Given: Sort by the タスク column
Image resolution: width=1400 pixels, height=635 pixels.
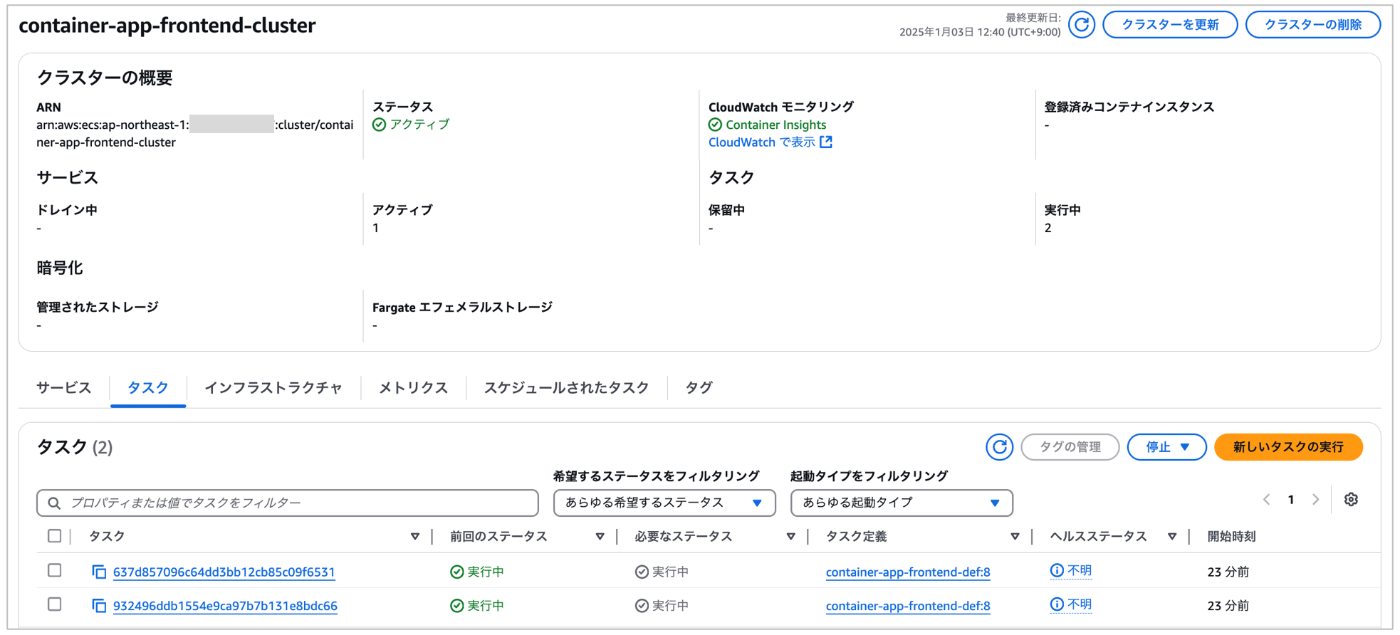Looking at the screenshot, I should pyautogui.click(x=415, y=537).
